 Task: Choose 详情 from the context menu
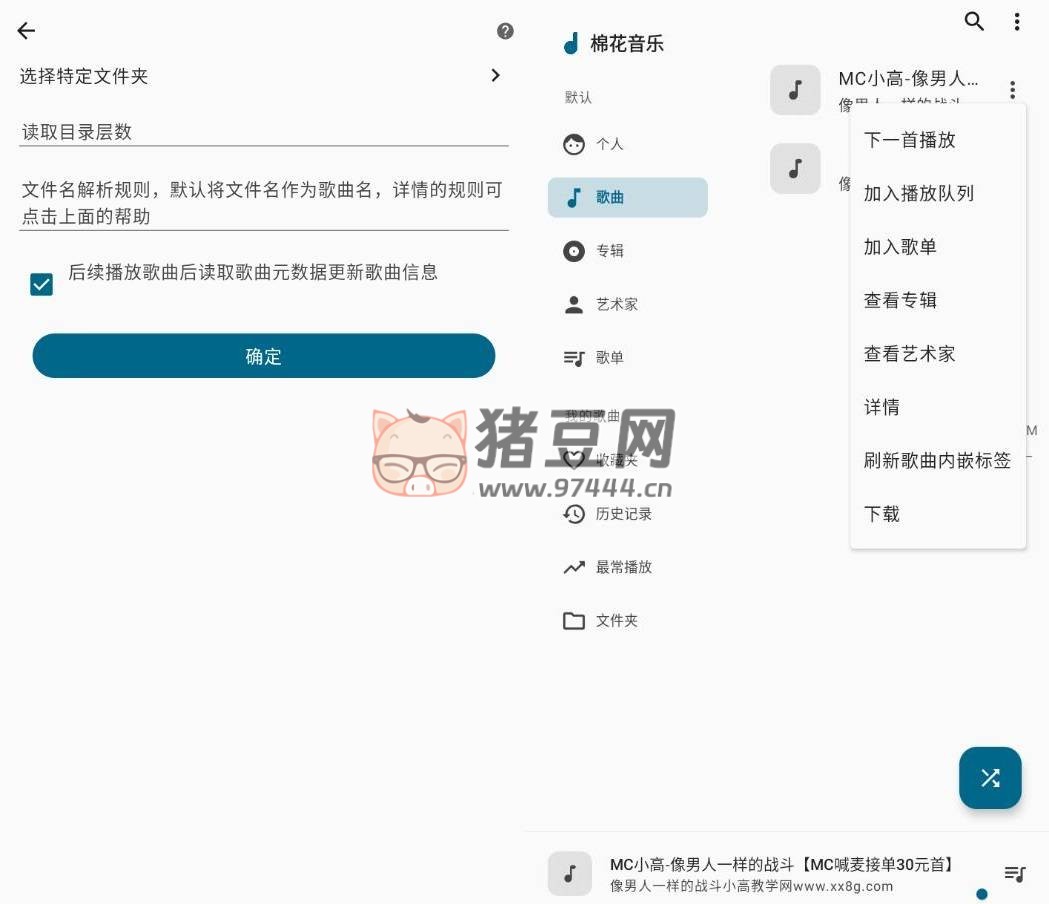937,407
